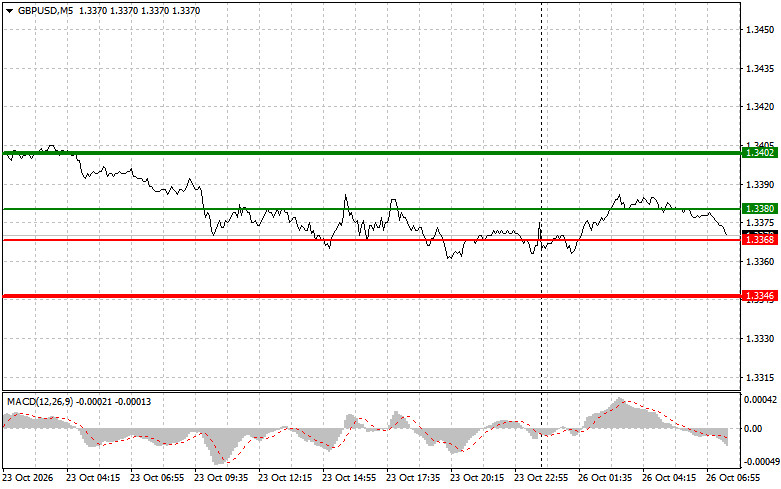Select the 1.3402 green price level label
781x489 pixels.
[x=760, y=153]
